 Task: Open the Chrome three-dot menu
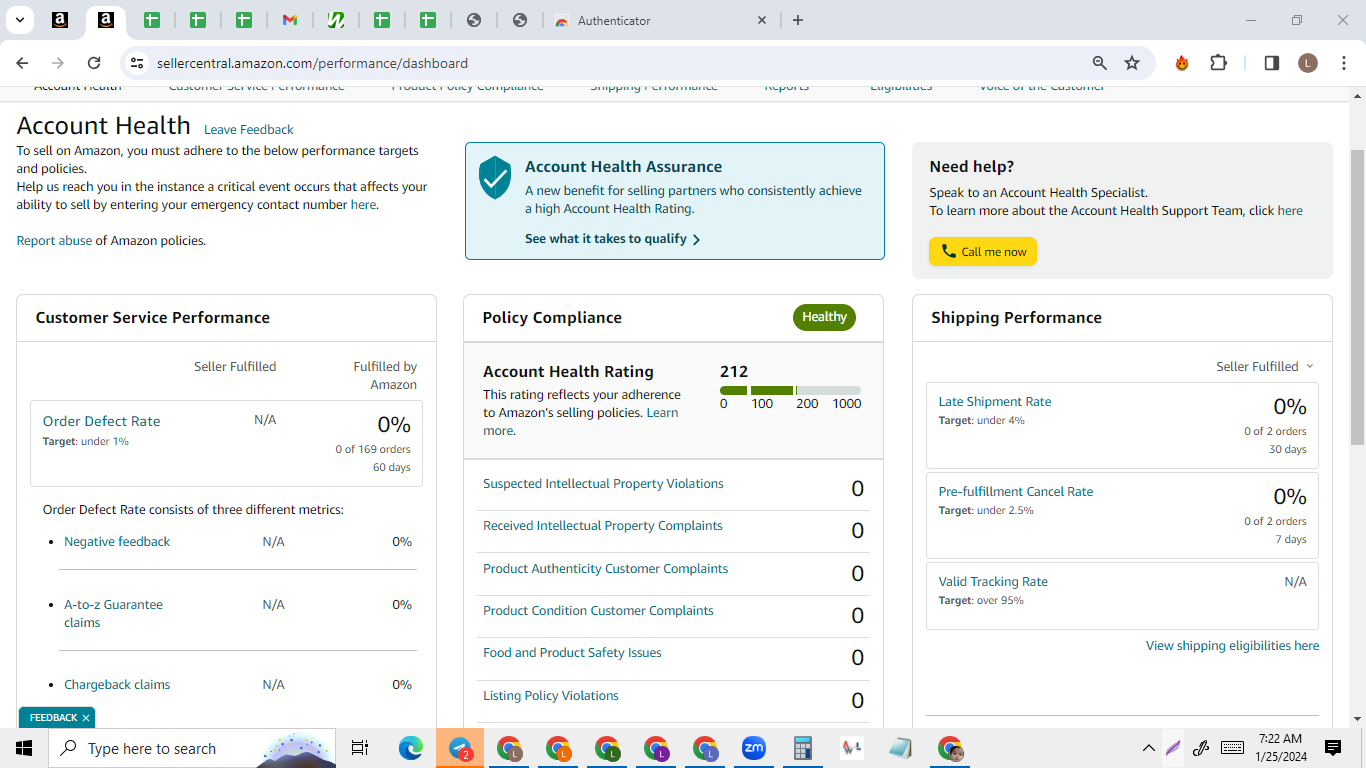[1344, 63]
